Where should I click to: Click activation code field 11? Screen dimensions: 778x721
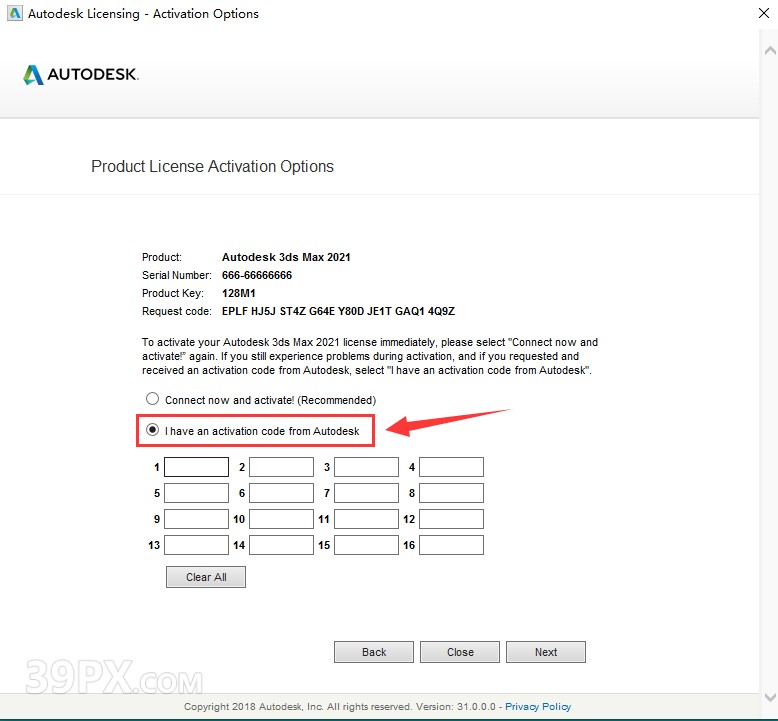(x=366, y=519)
